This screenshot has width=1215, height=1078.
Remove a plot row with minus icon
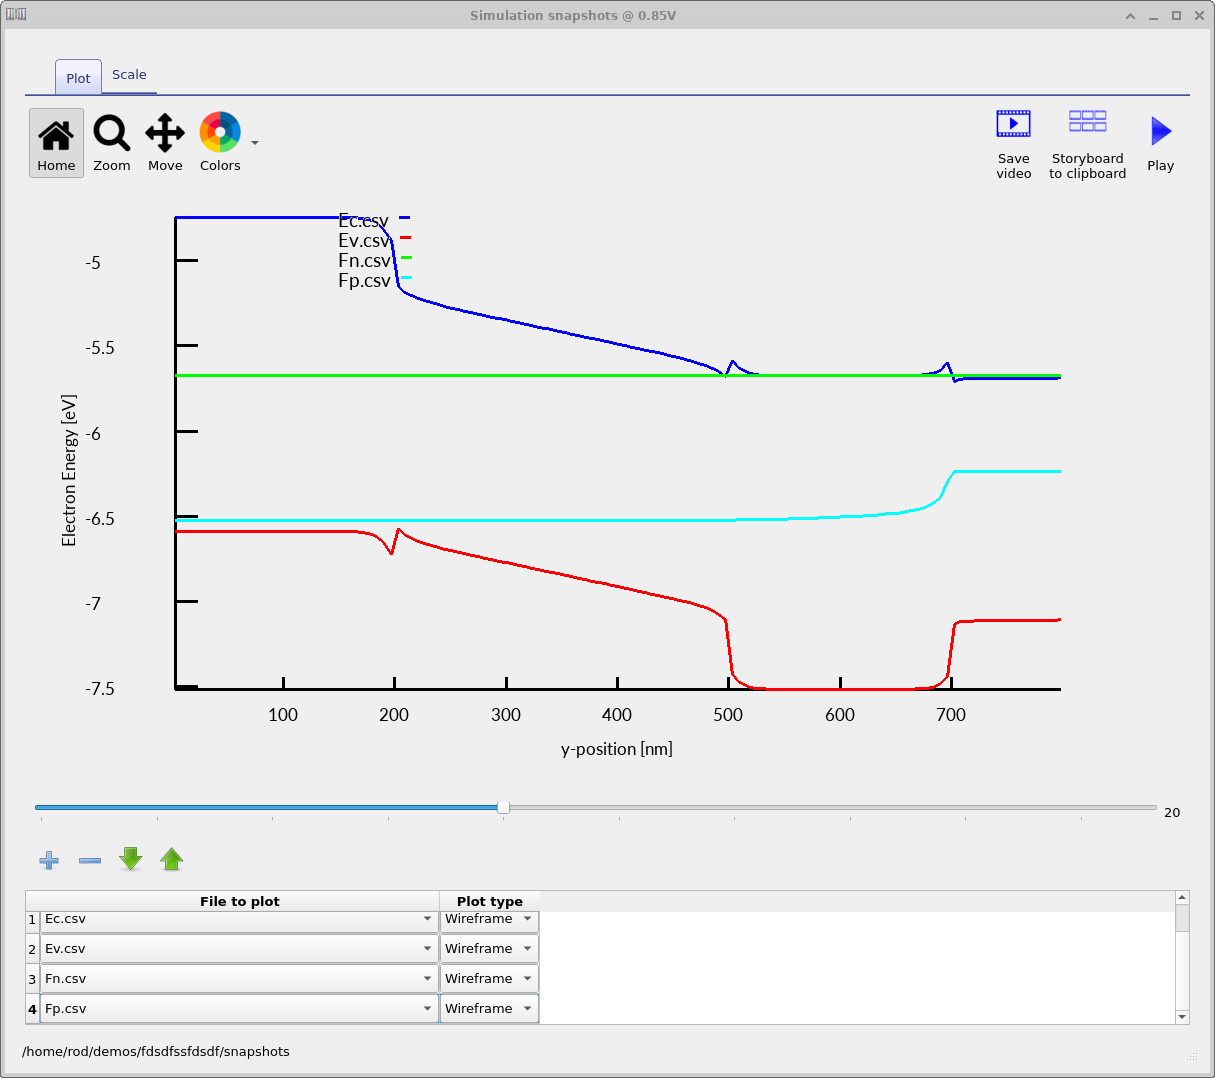tap(90, 860)
